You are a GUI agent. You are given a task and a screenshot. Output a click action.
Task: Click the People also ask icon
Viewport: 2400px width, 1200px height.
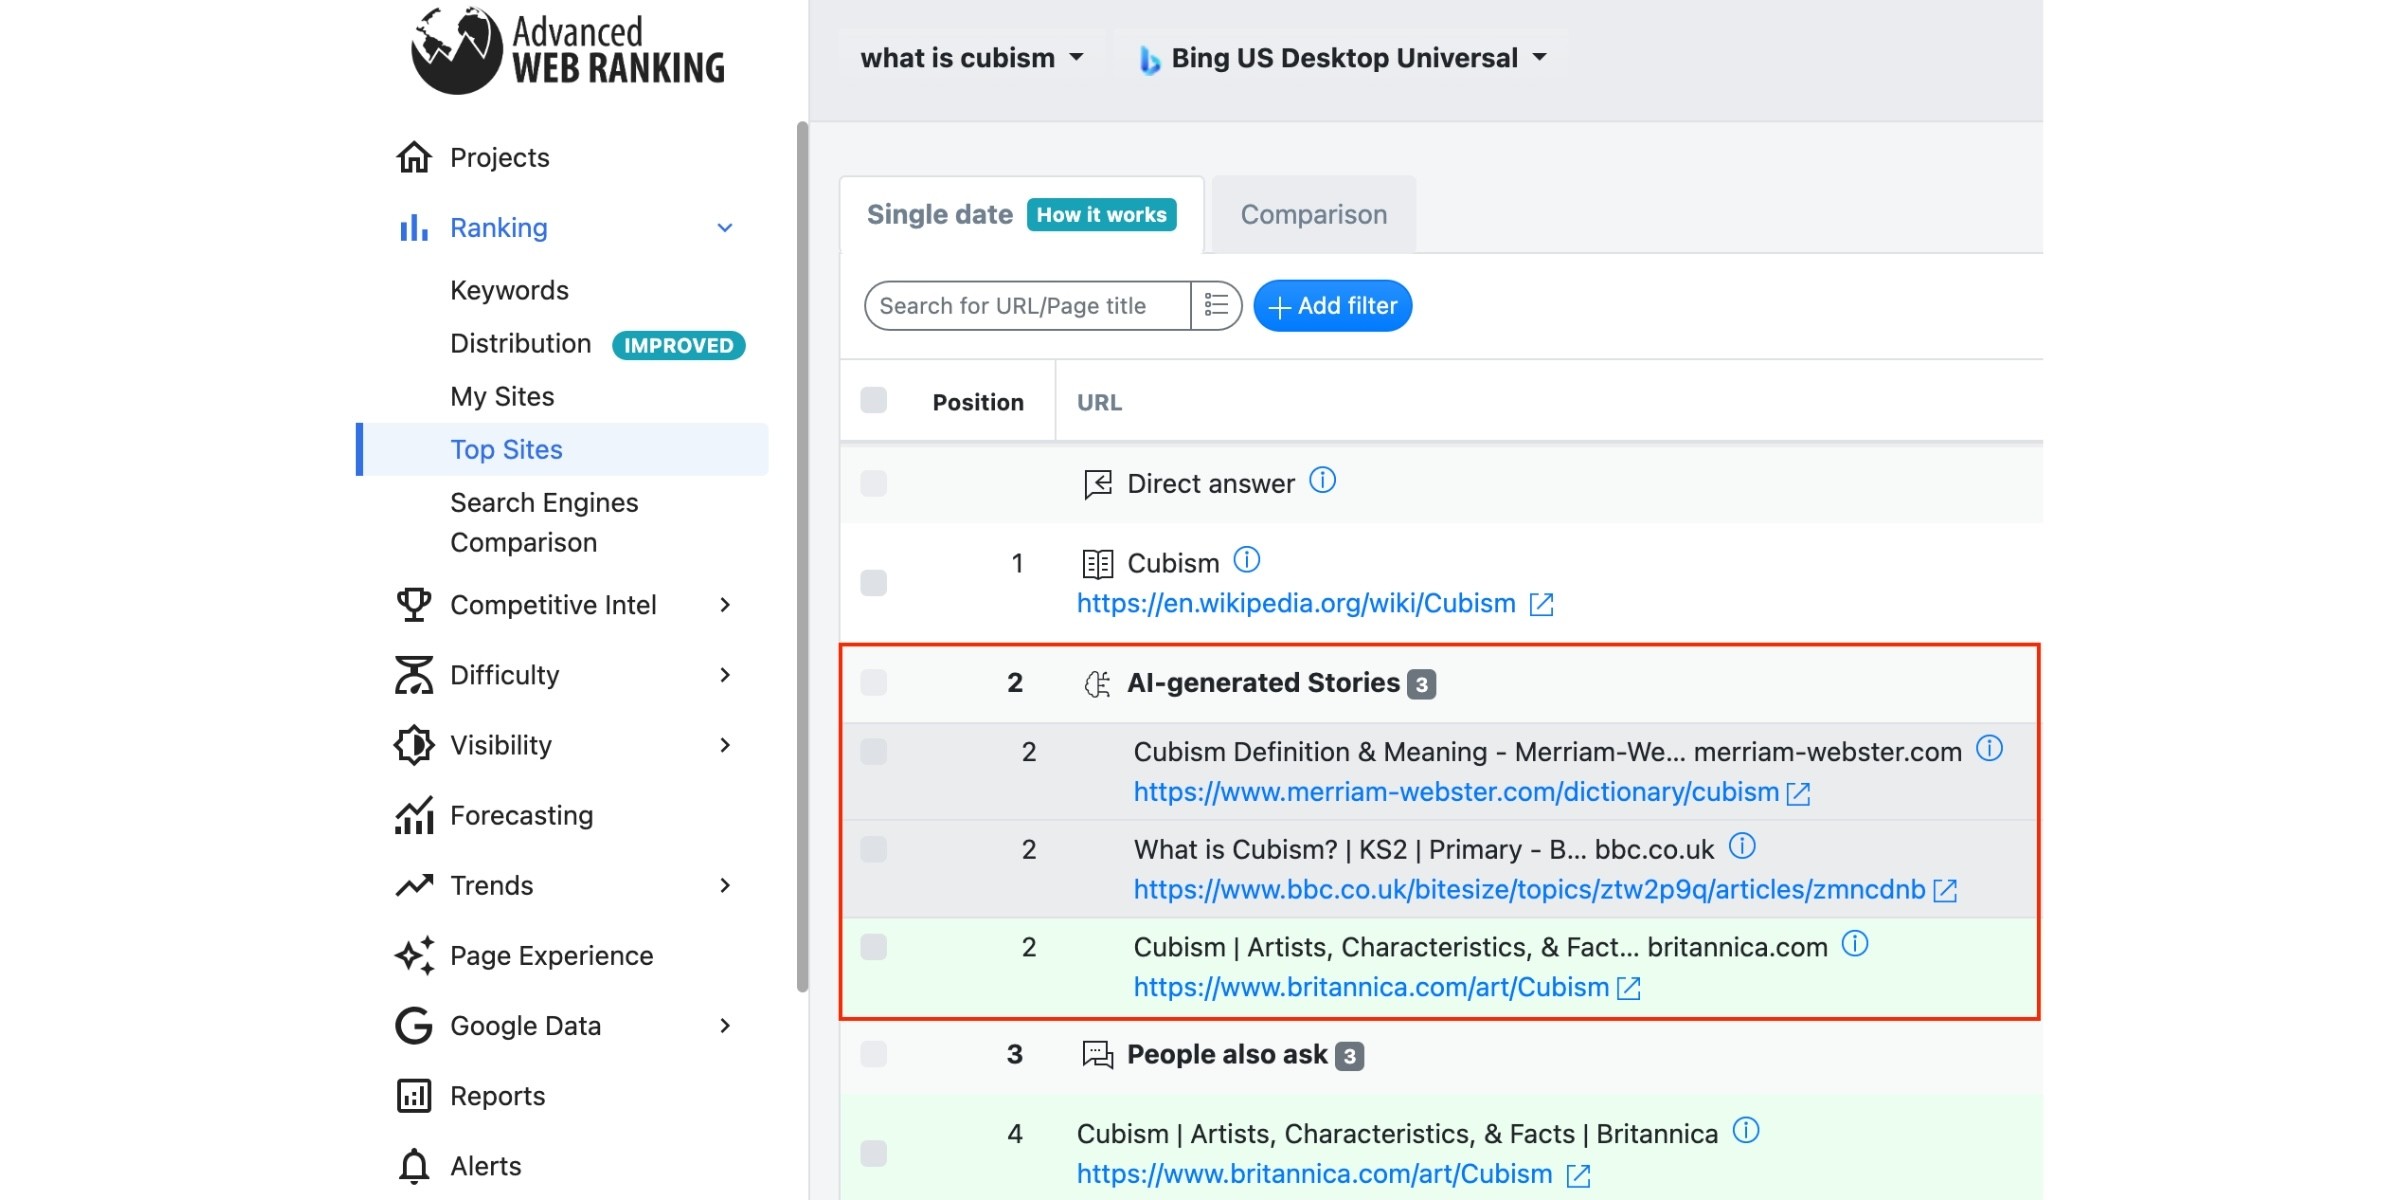[1097, 1055]
